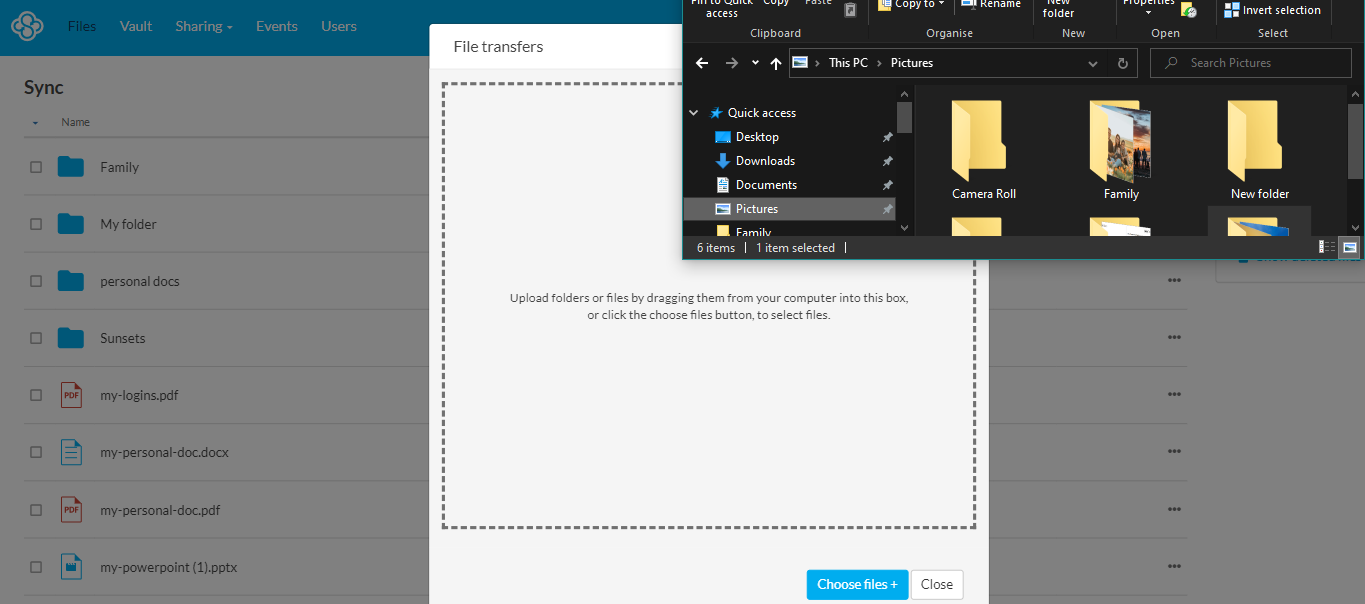Open the Sharing dropdown menu
Image resolution: width=1365 pixels, height=604 pixels.
point(204,26)
